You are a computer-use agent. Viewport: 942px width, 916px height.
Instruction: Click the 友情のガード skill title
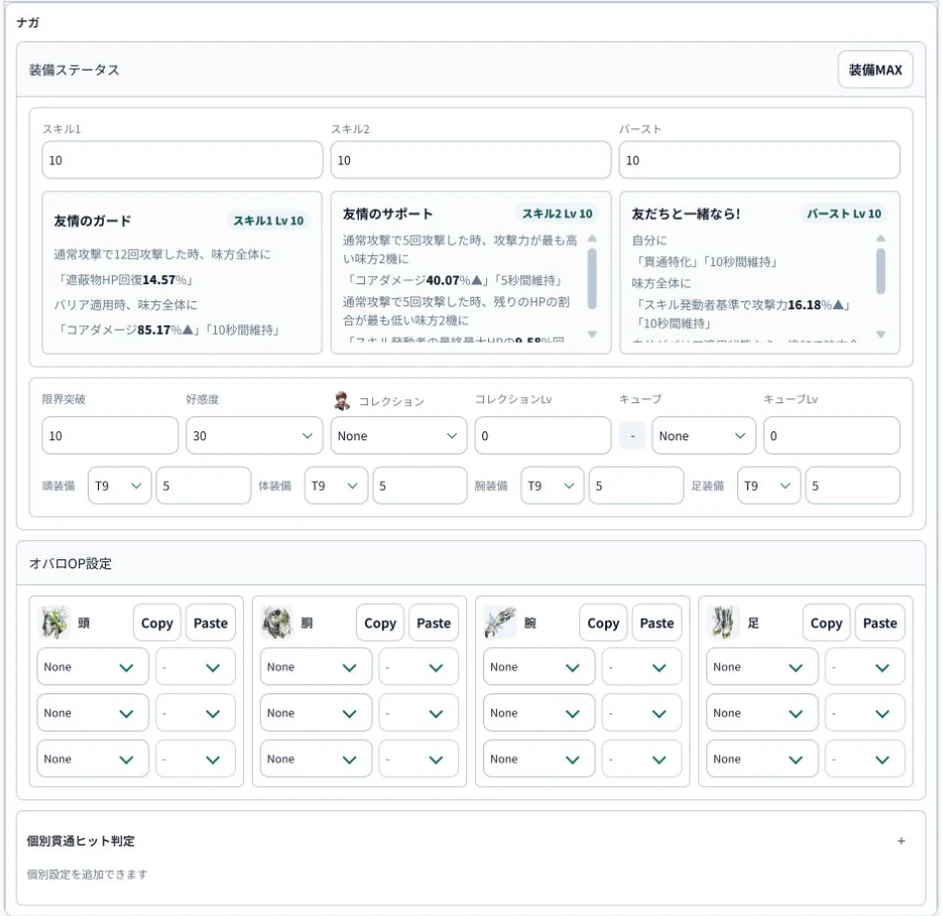point(93,221)
